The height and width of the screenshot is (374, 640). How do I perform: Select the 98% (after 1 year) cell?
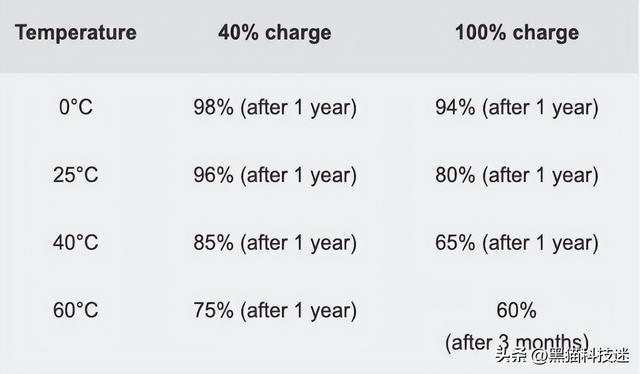click(275, 108)
